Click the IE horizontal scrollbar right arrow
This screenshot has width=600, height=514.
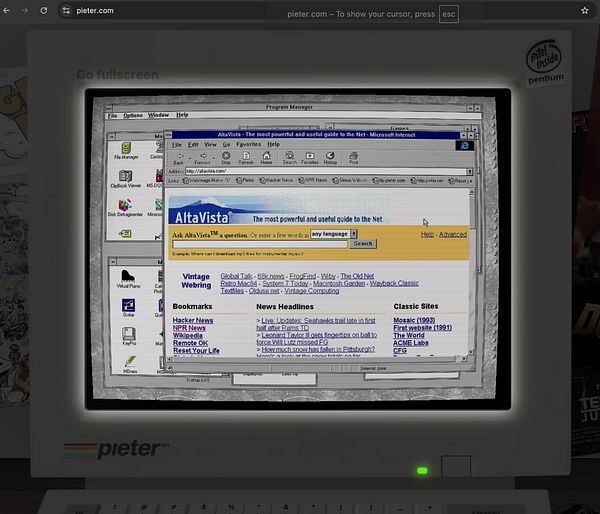(464, 359)
